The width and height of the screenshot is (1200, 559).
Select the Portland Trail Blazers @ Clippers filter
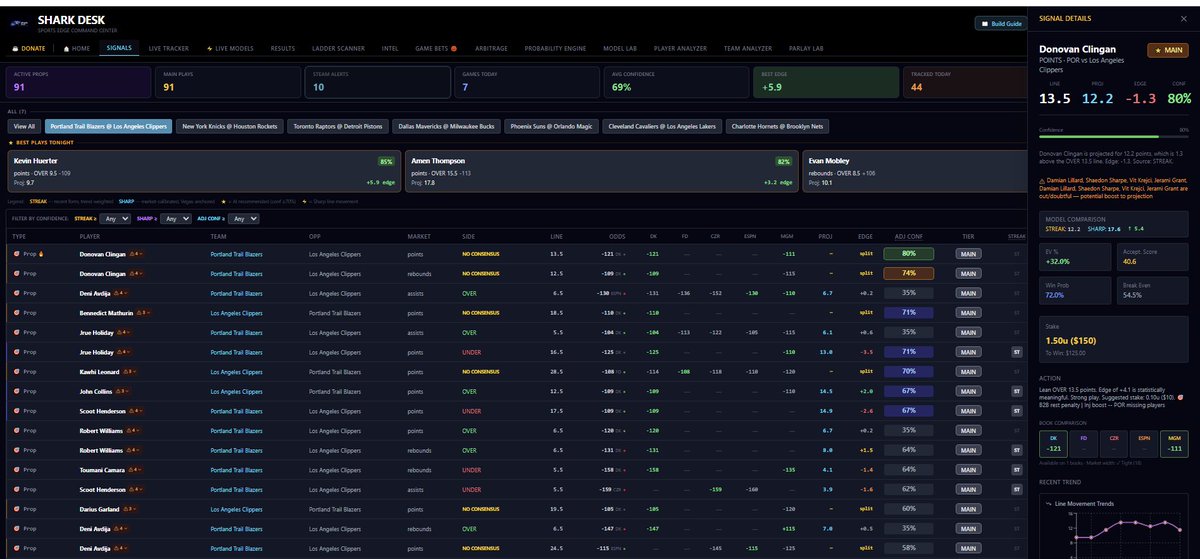[107, 126]
